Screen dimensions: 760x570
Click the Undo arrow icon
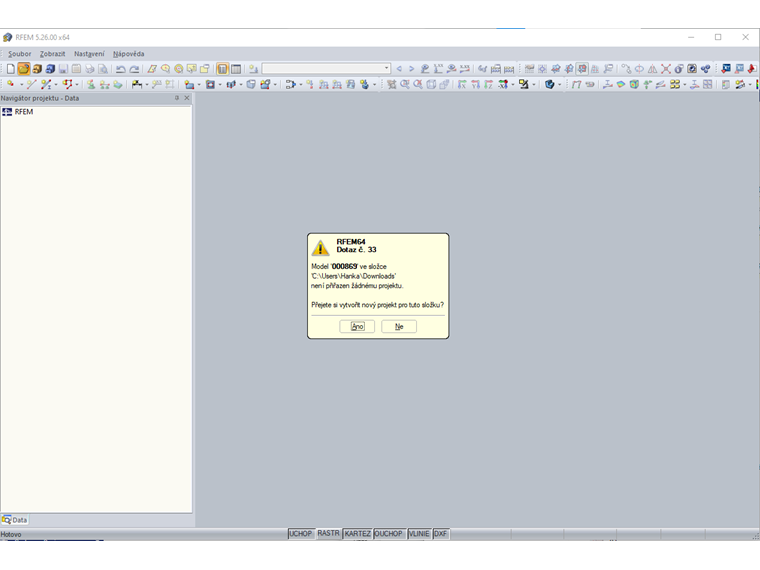coord(121,69)
